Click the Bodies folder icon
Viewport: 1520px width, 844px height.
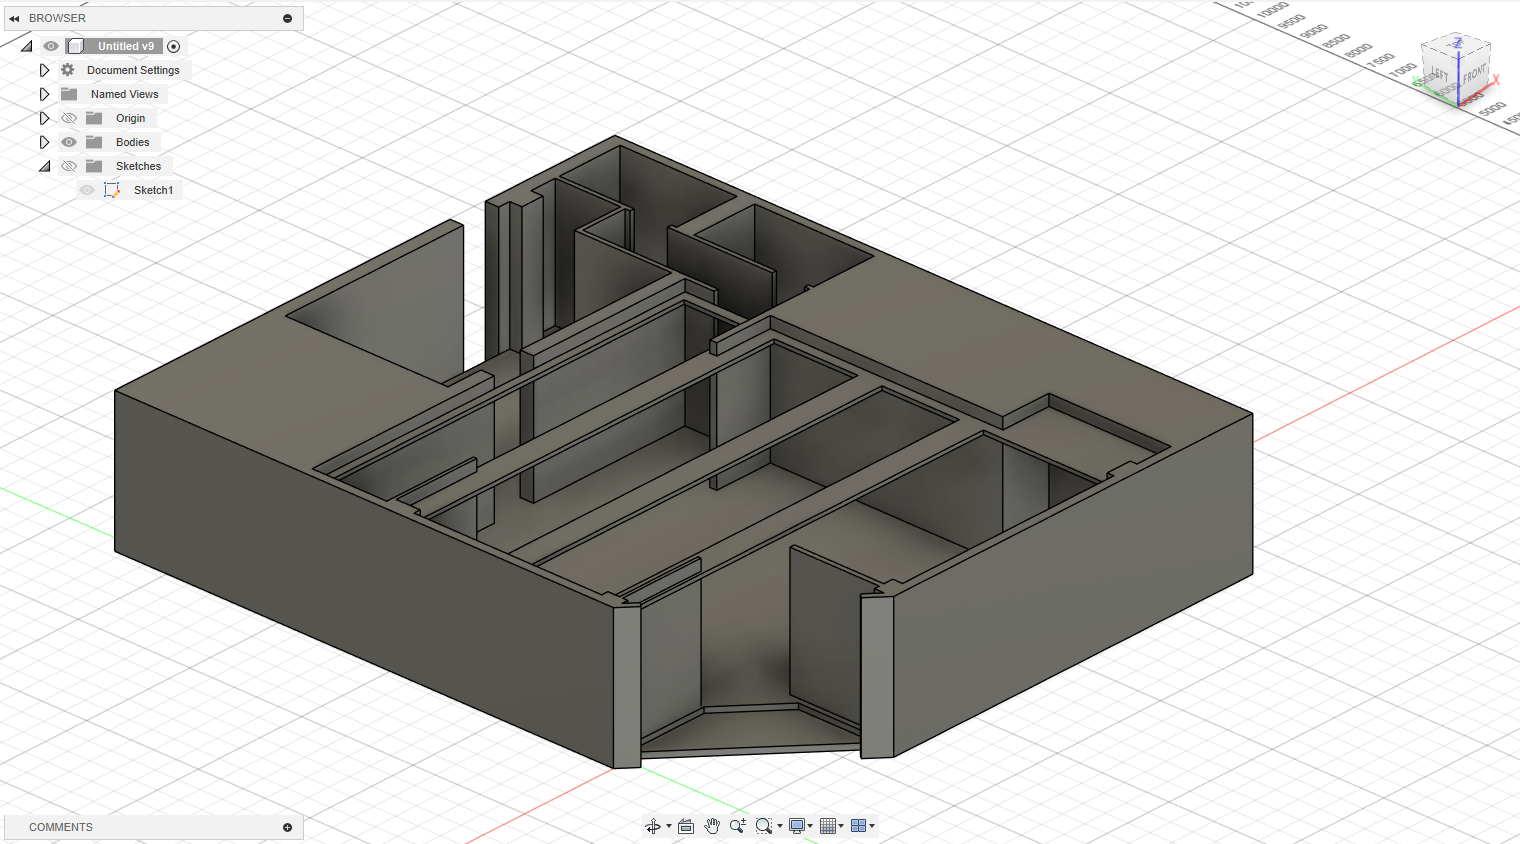click(x=94, y=142)
